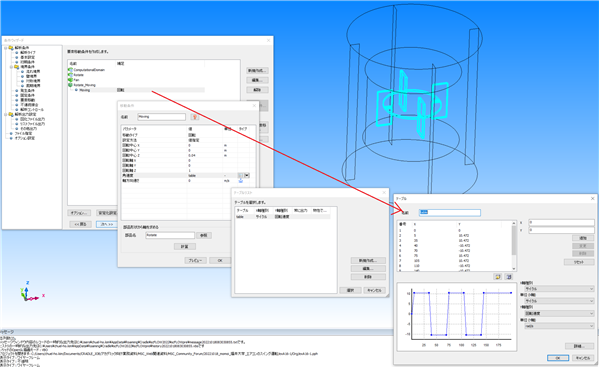Click the lightbulb icon beside the Moving name field
The width and height of the screenshot is (599, 368).
pyautogui.click(x=194, y=117)
